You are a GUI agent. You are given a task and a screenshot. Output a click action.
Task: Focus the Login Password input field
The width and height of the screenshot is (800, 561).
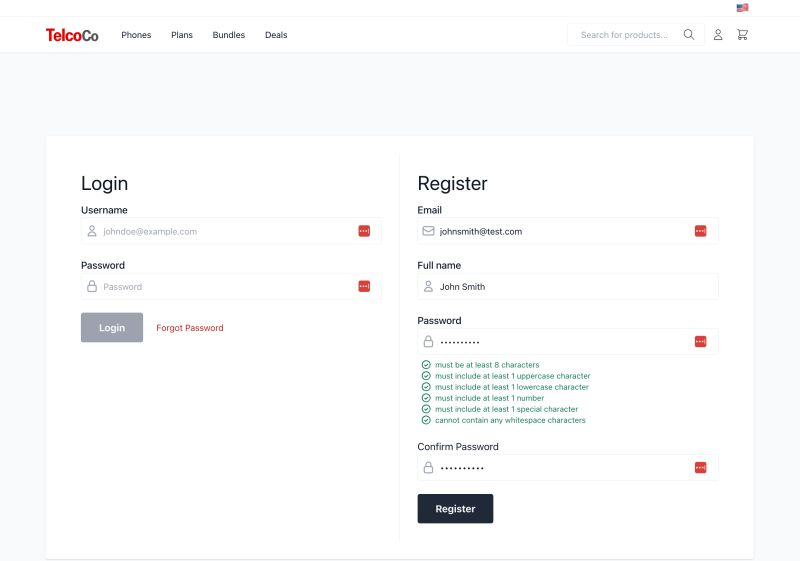coord(231,286)
